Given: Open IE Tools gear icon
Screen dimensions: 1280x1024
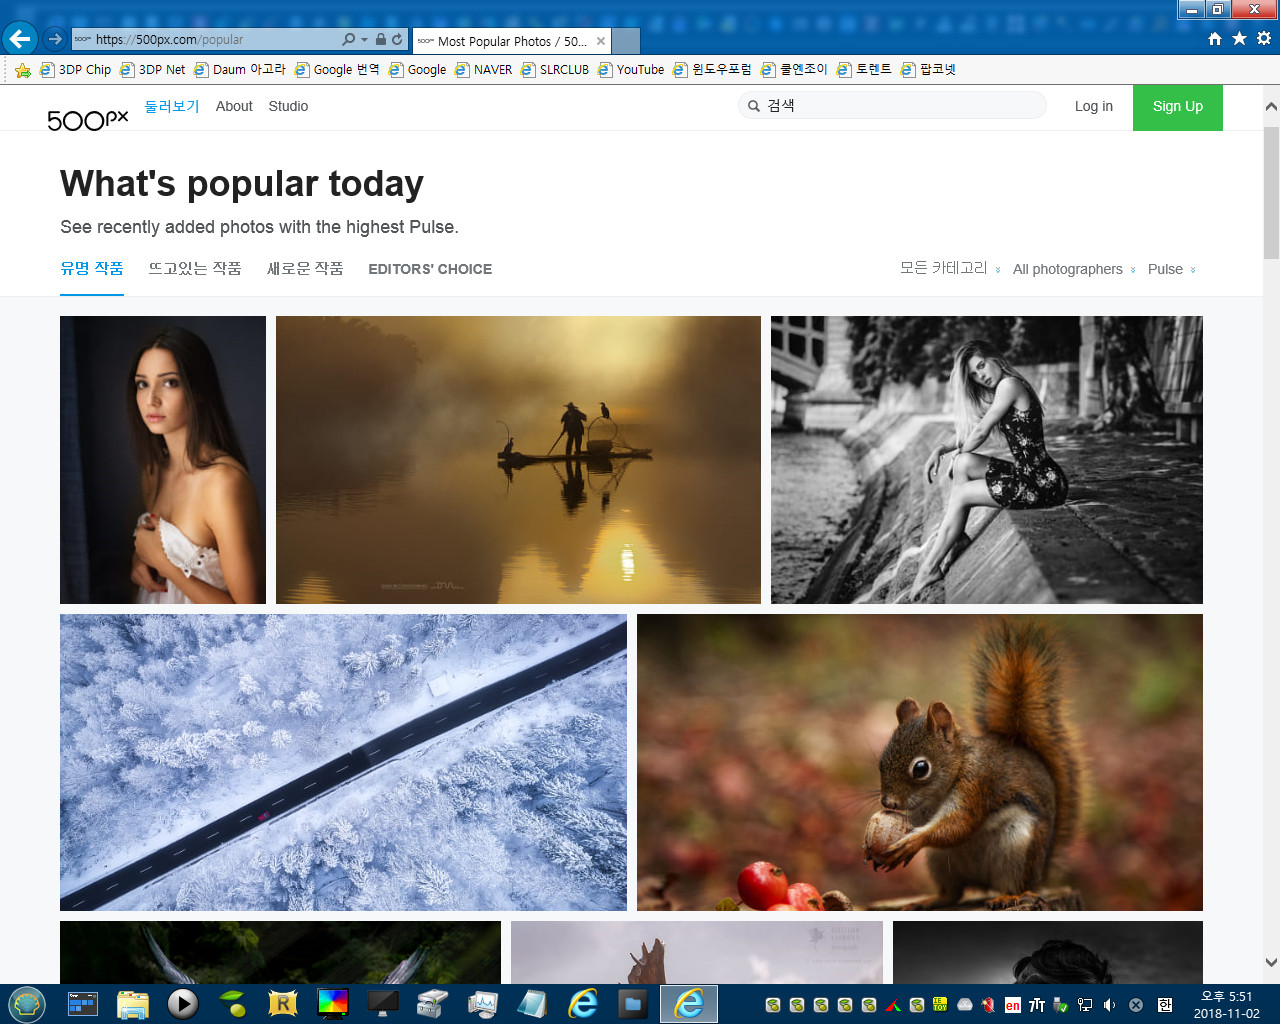Looking at the screenshot, I should click(1264, 38).
